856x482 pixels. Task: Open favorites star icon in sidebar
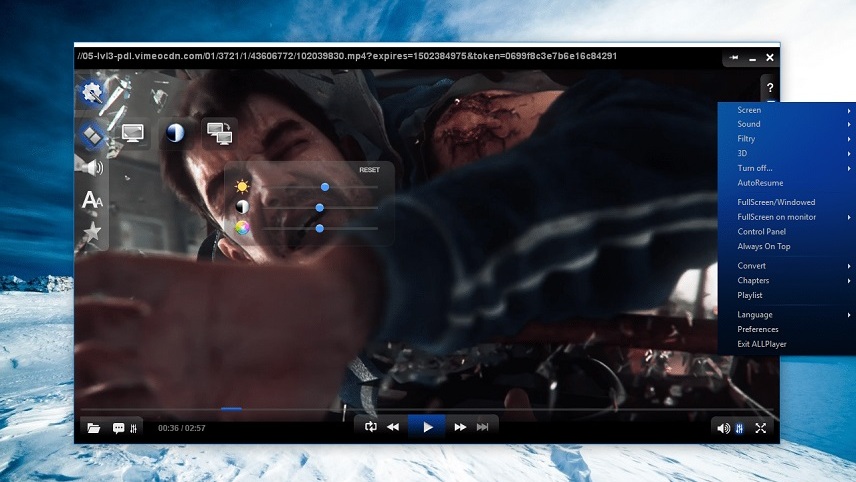92,231
